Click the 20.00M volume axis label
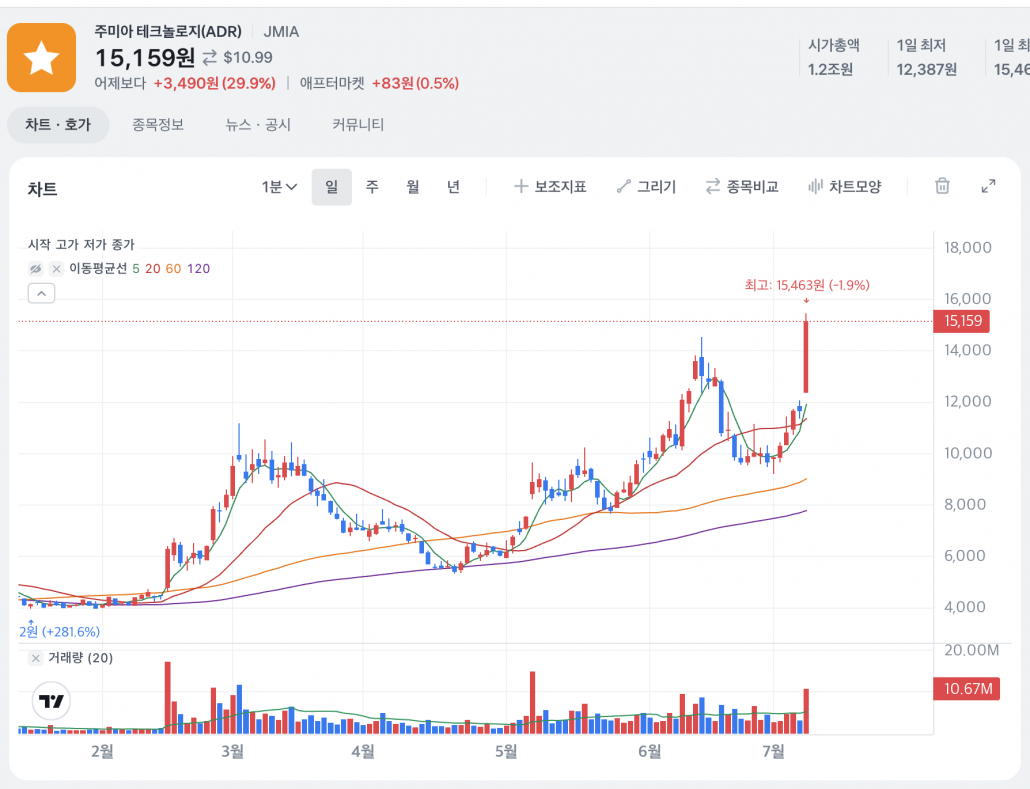 (972, 650)
